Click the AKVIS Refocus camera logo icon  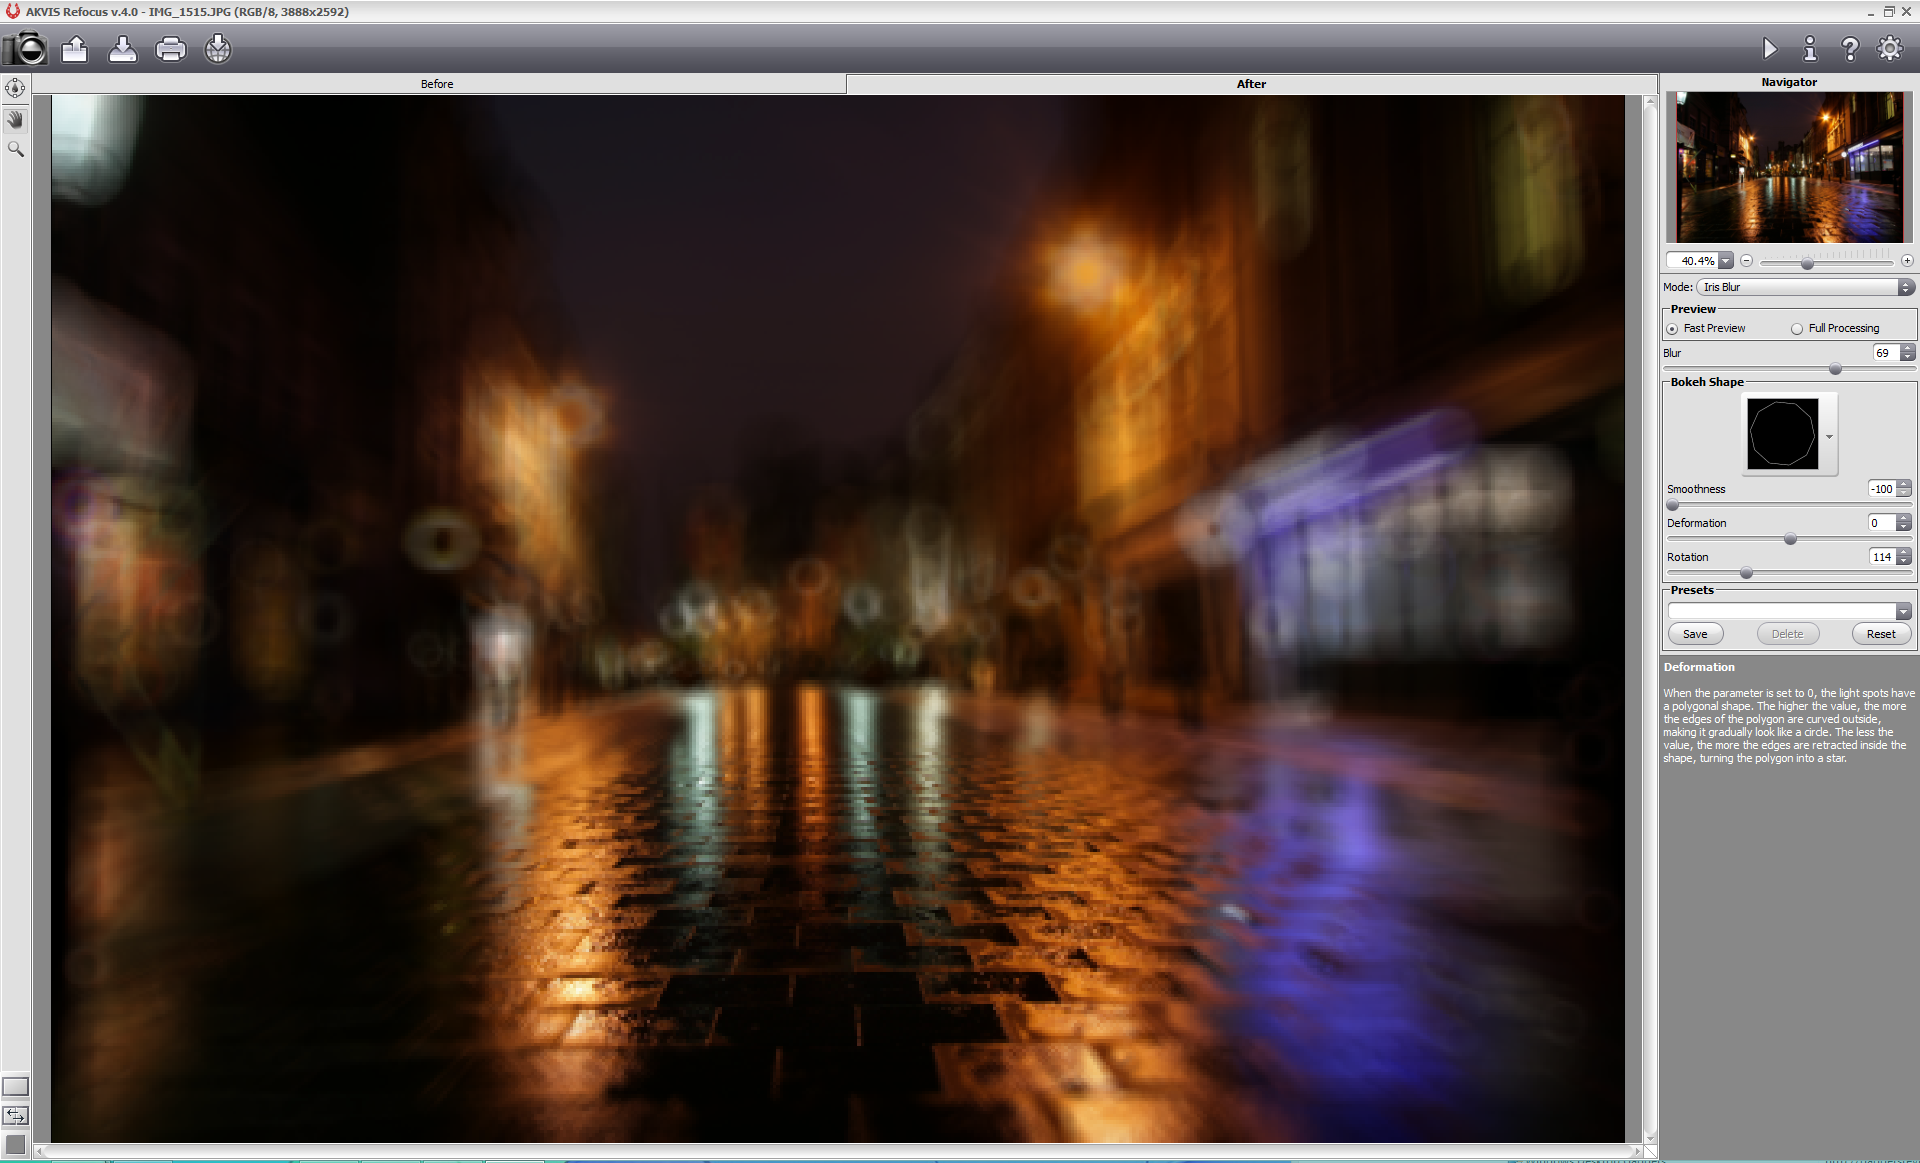25,48
